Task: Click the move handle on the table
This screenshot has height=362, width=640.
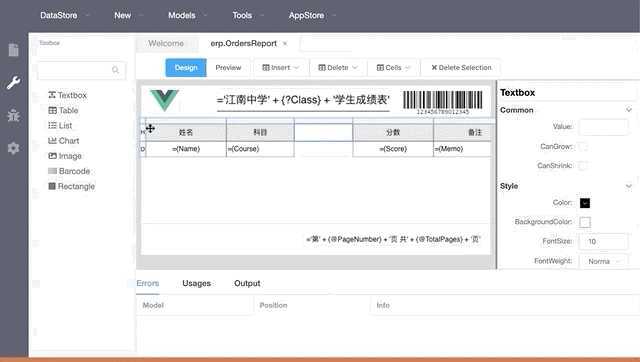Action: [150, 129]
